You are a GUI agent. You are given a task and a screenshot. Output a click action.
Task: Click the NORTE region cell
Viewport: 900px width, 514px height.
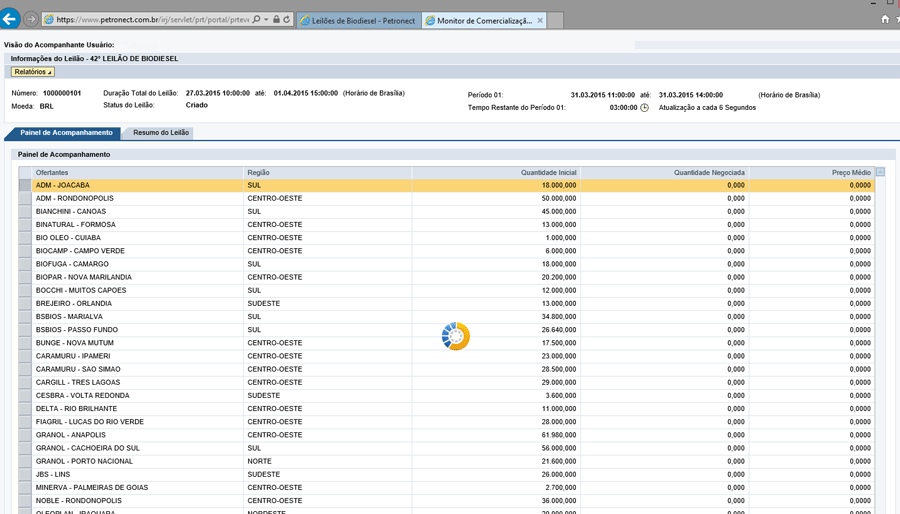328,461
